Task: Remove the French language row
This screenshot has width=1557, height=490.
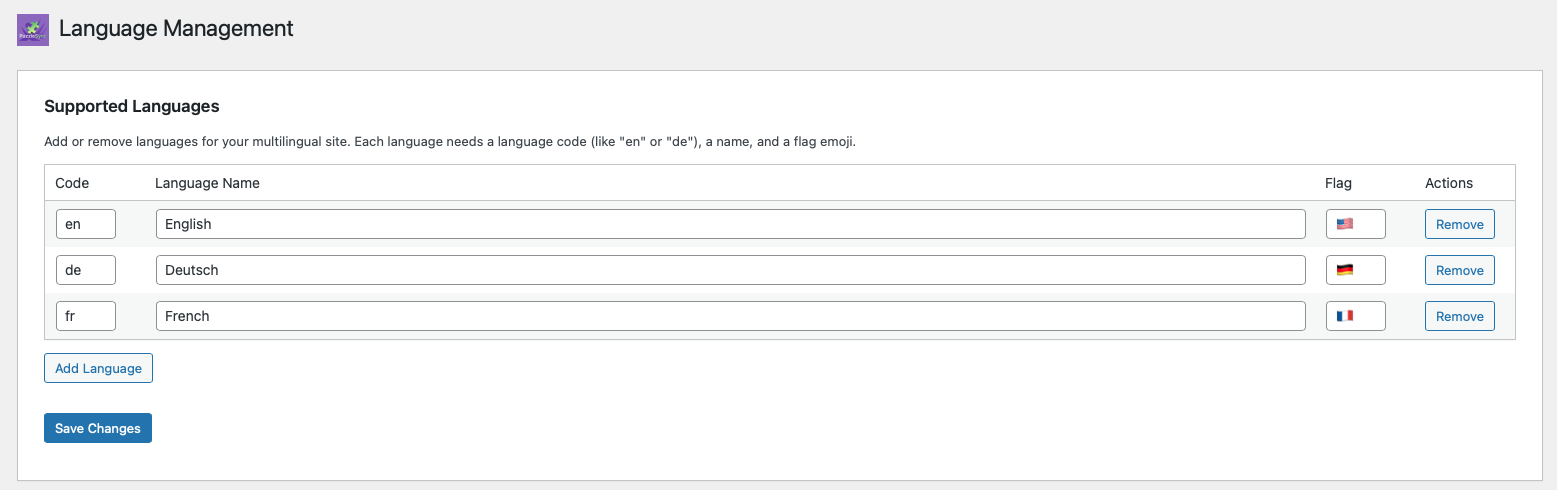Action: click(x=1460, y=316)
